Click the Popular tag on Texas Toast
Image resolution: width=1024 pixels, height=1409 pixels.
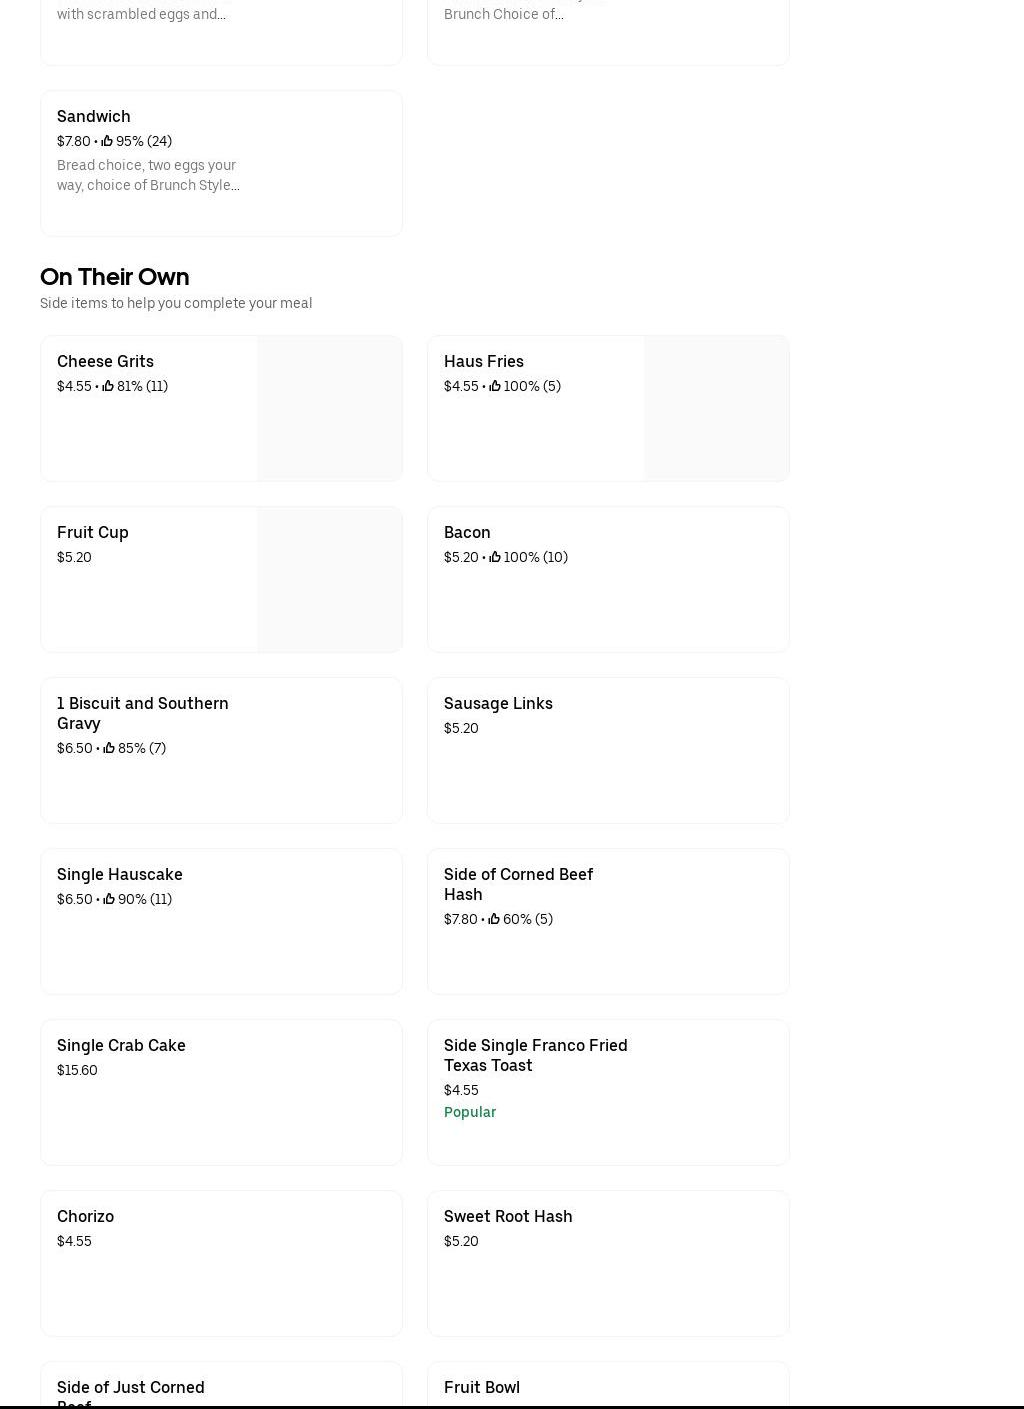click(470, 1112)
